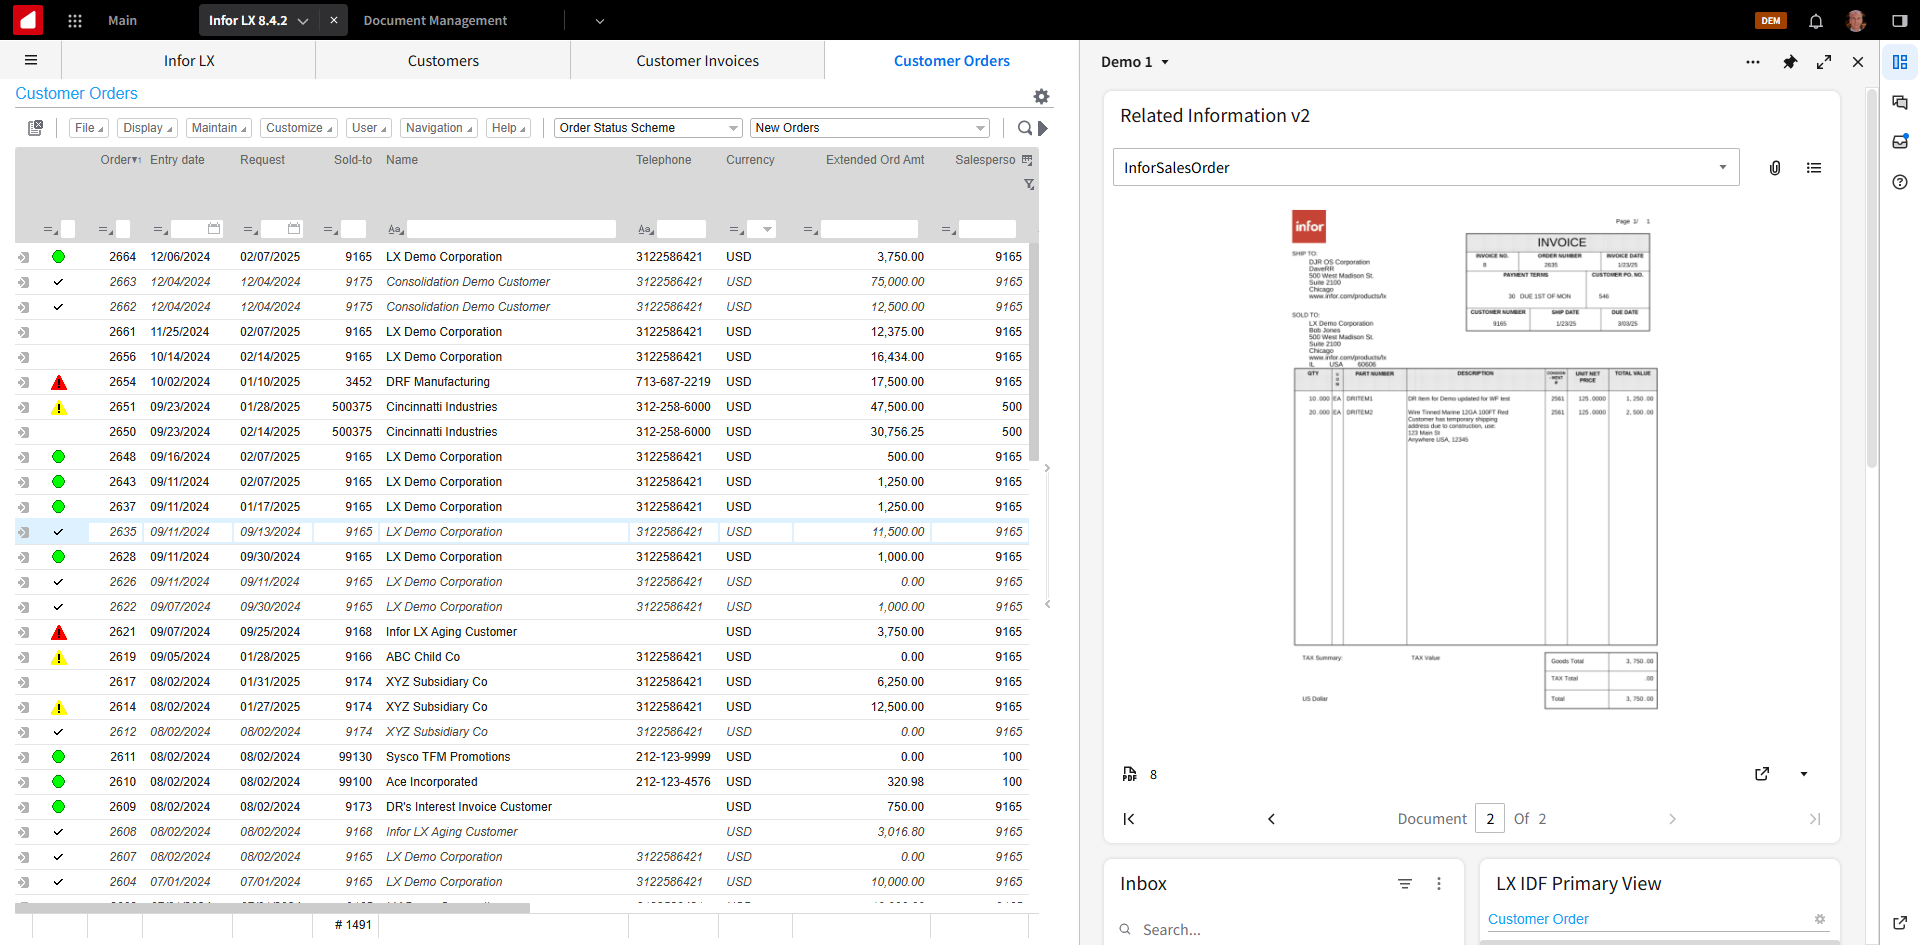Open help question mark on right sidebar

[x=1900, y=182]
